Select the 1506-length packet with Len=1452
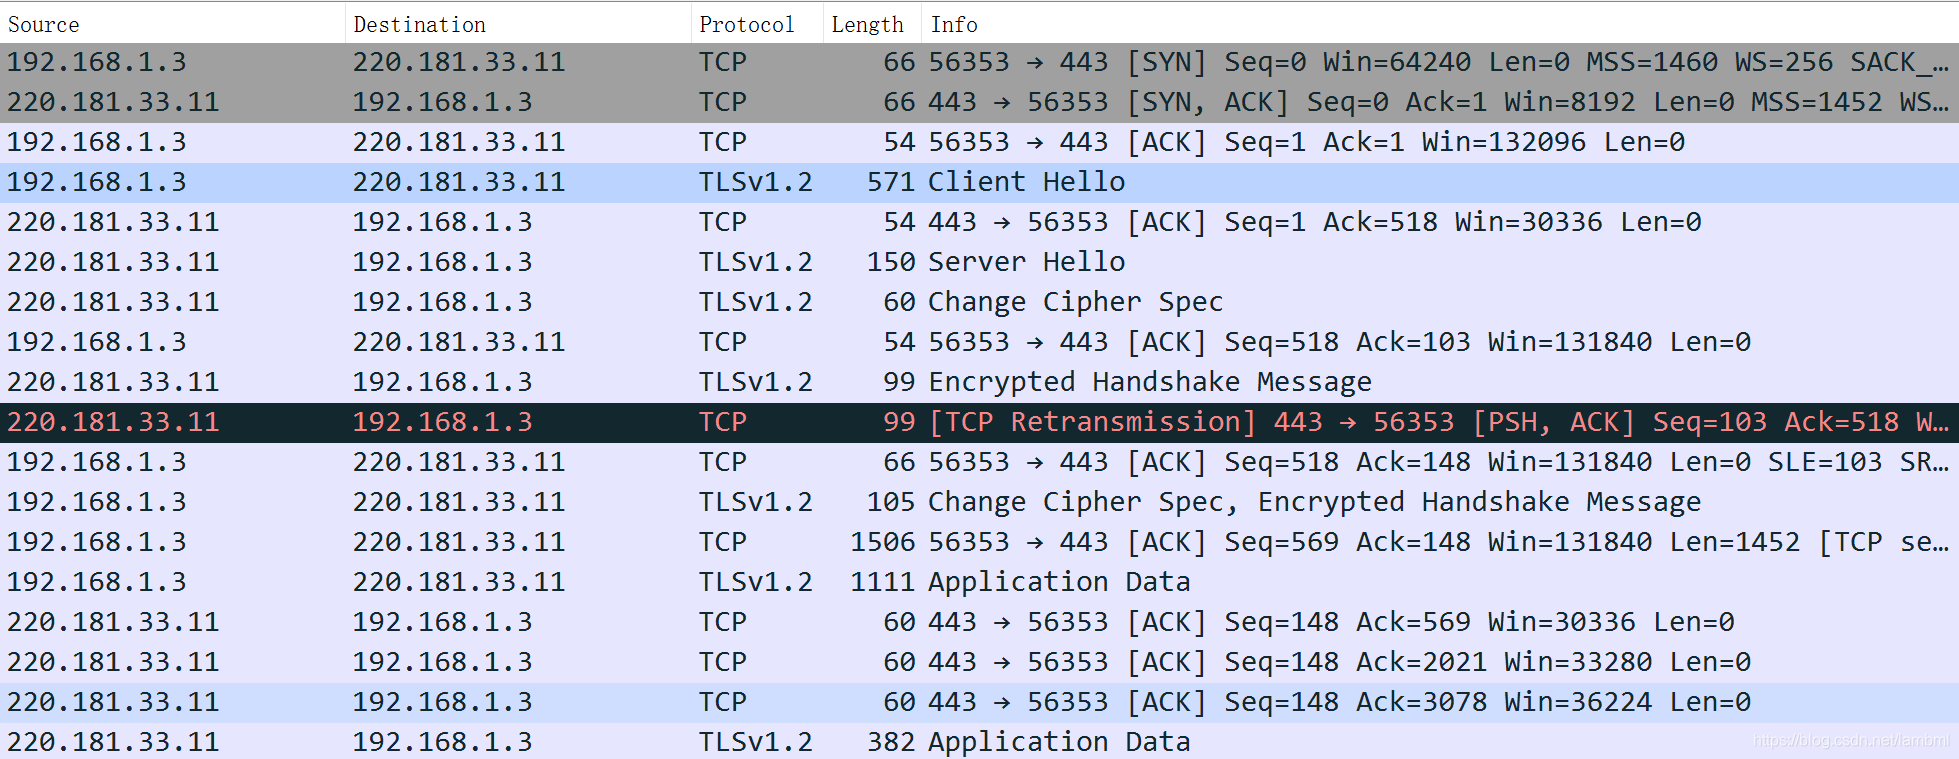This screenshot has height=759, width=1959. [979, 542]
